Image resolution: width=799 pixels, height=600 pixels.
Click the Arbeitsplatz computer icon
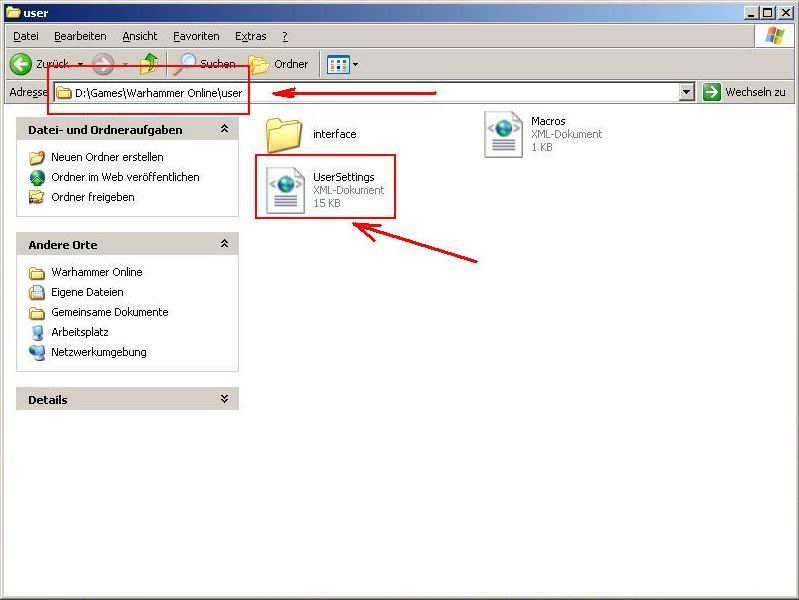click(x=37, y=332)
